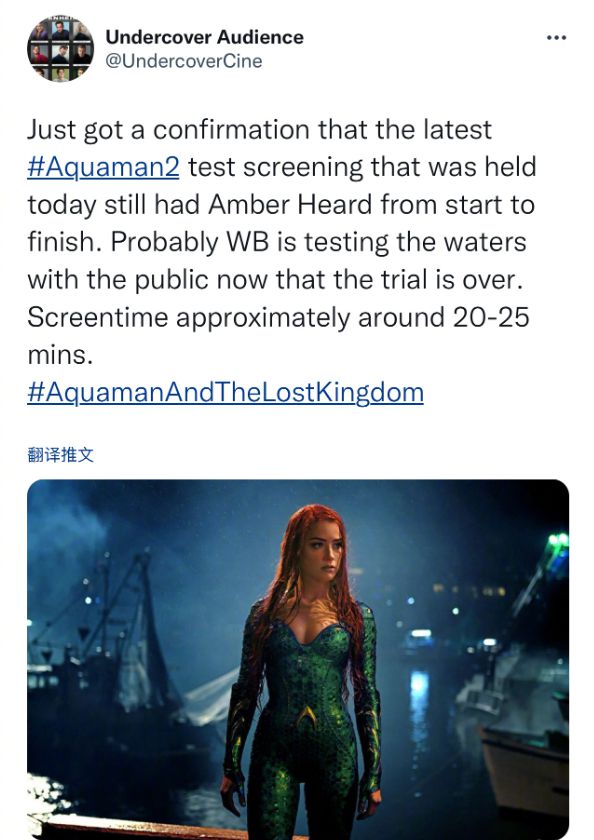Open the @UndercoverCine handle link

point(184,61)
